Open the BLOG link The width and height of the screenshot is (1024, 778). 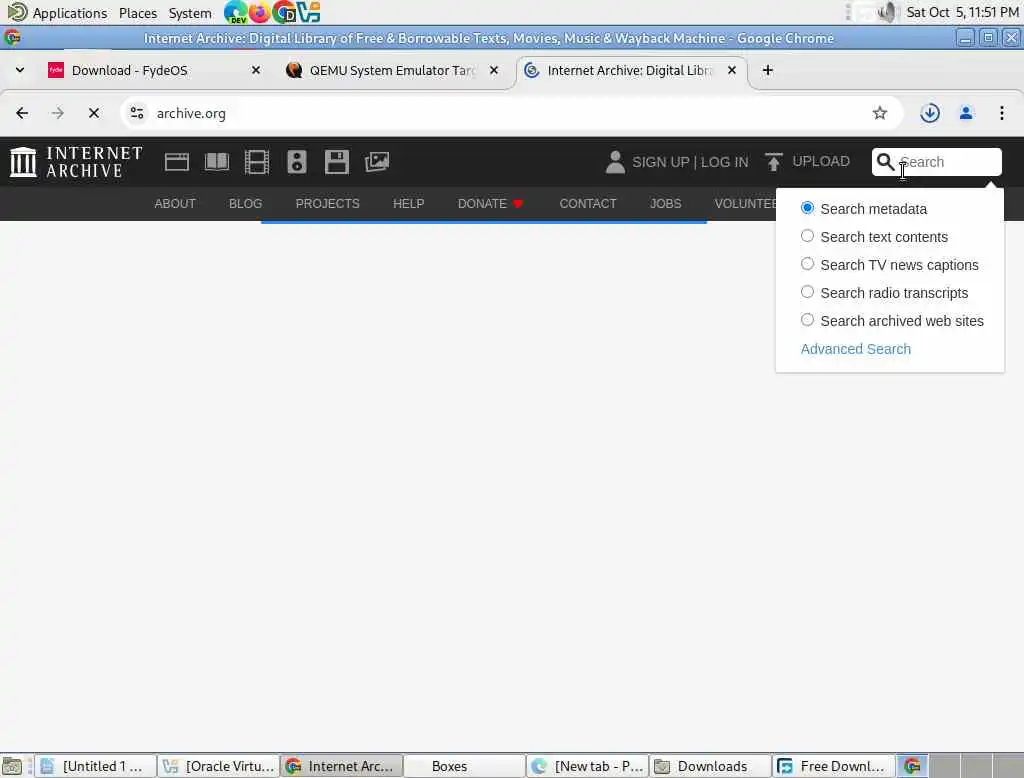(x=246, y=204)
